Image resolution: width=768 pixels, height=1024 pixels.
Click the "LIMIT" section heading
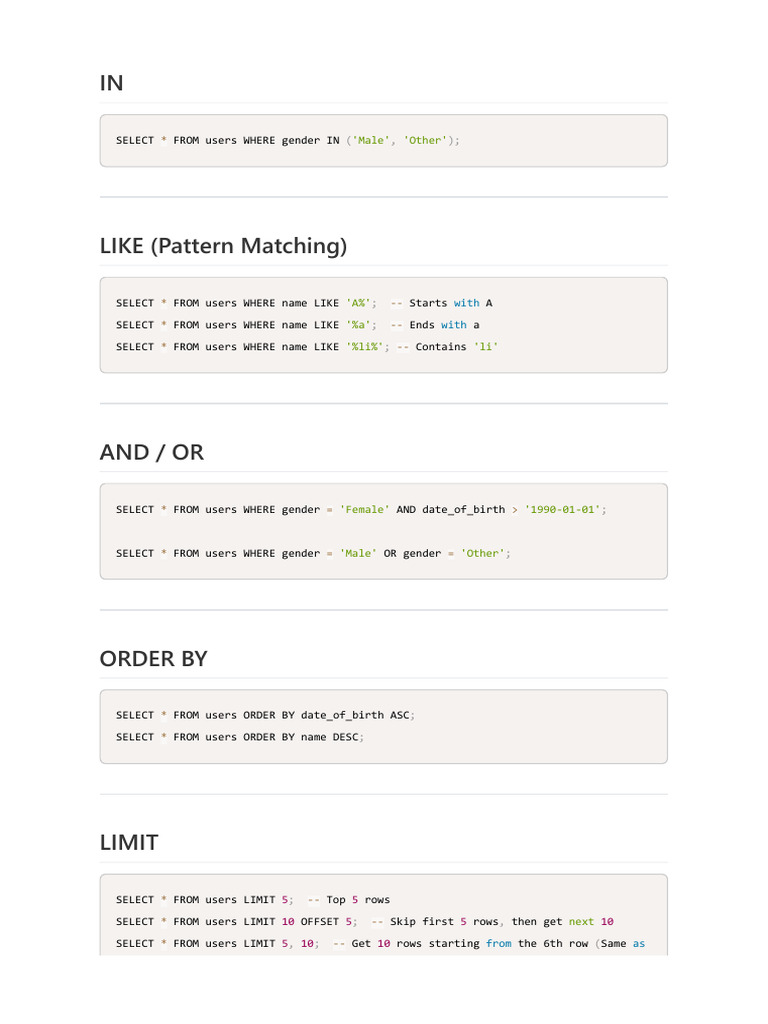click(x=129, y=842)
